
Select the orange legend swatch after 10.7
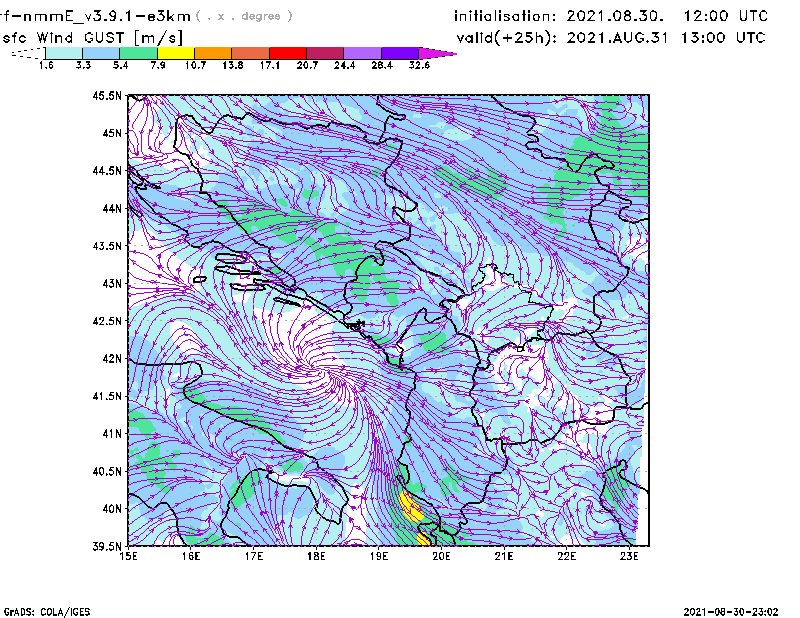pyautogui.click(x=213, y=53)
